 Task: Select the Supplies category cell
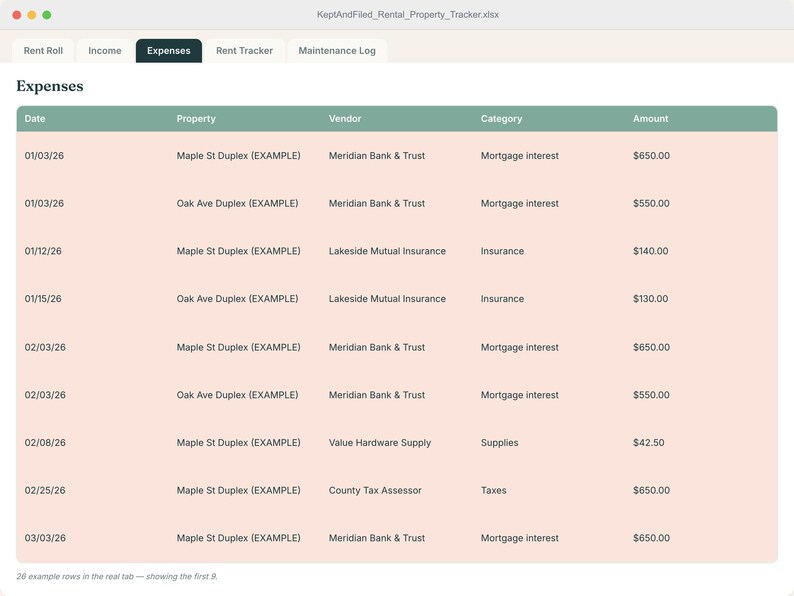(499, 443)
